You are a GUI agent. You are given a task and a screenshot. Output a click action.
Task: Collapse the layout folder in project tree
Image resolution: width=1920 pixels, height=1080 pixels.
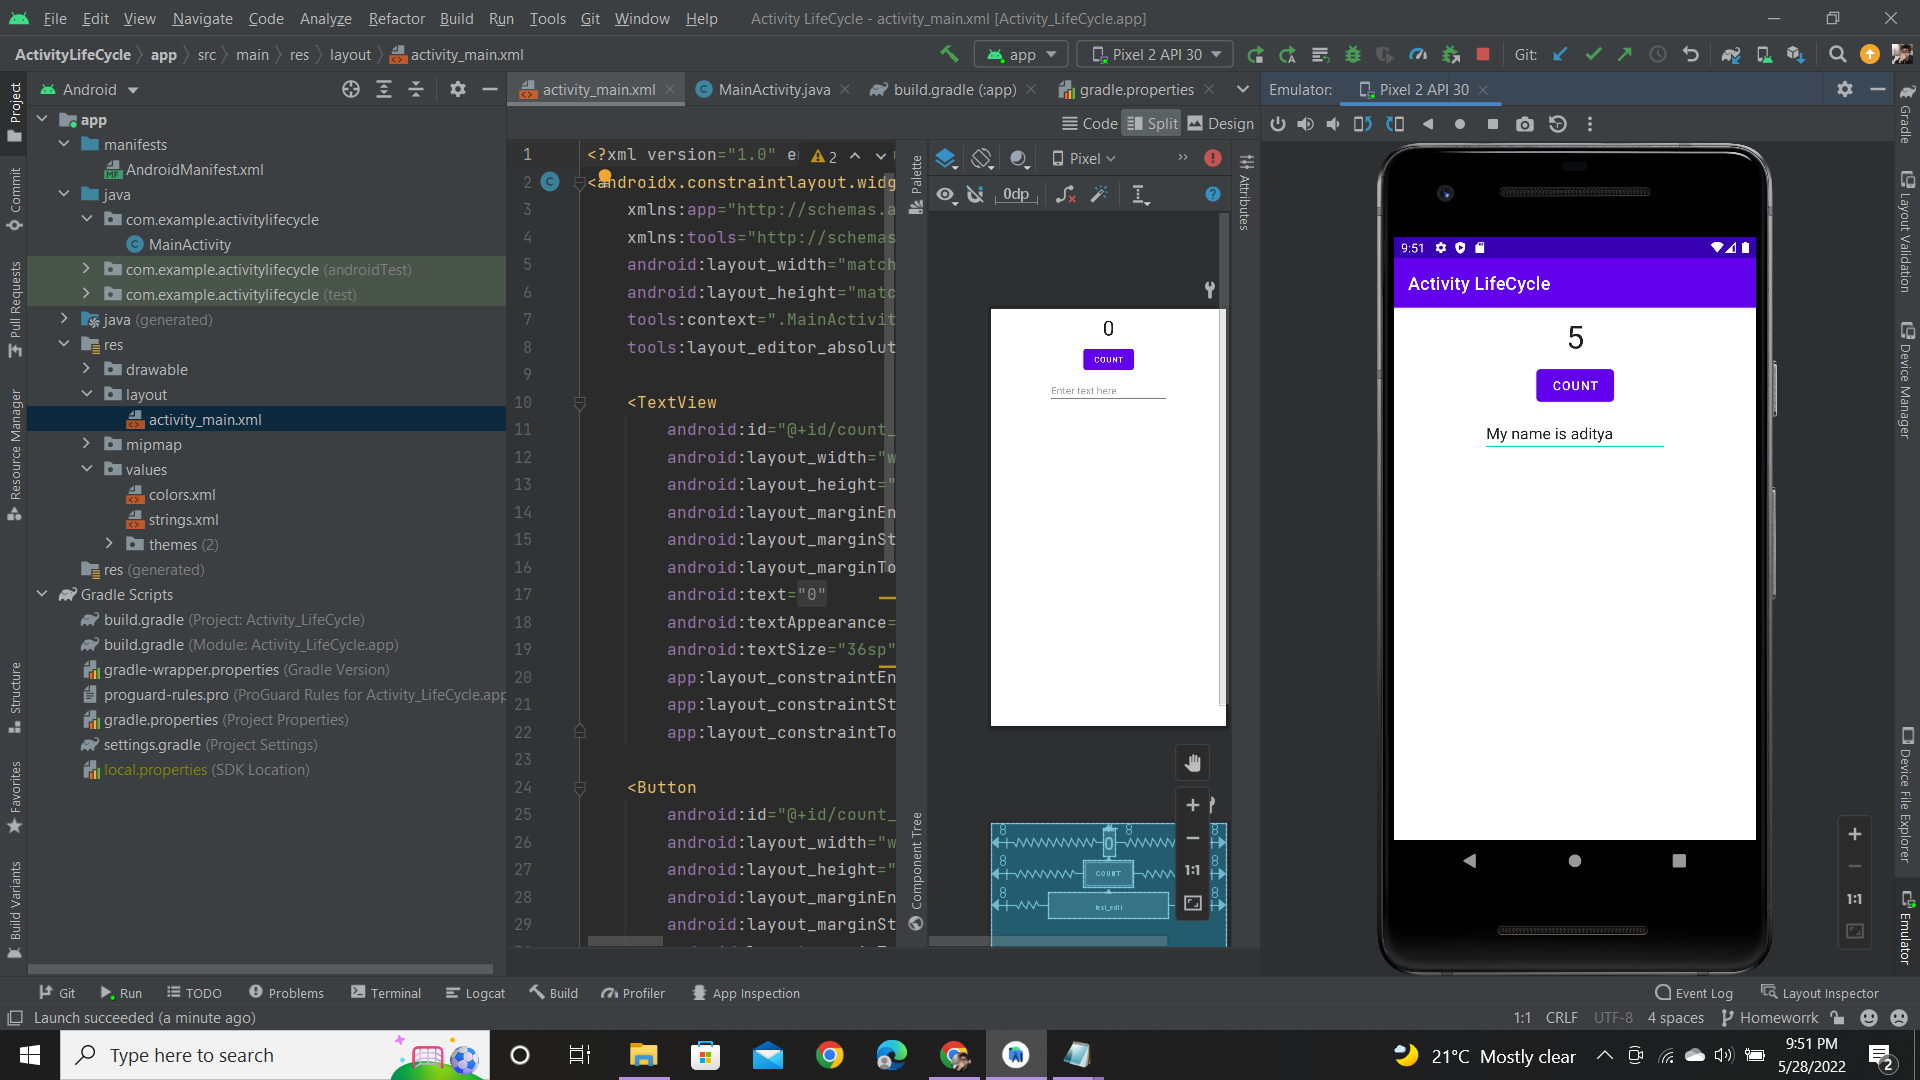(88, 394)
